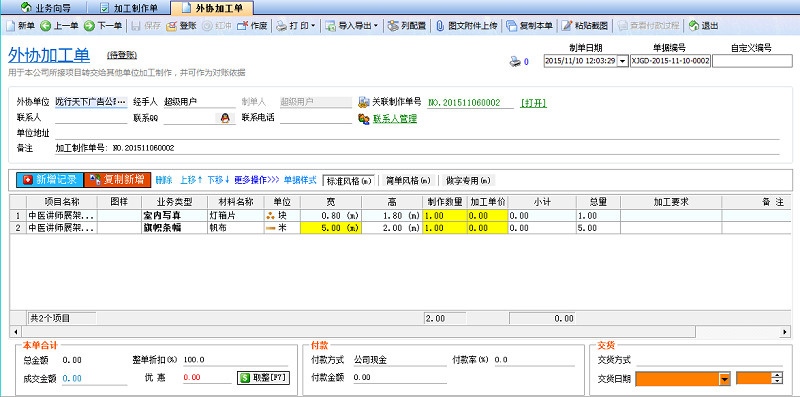Open the 交货日期 dropdown arrow
This screenshot has height=397, width=800.
724,379
